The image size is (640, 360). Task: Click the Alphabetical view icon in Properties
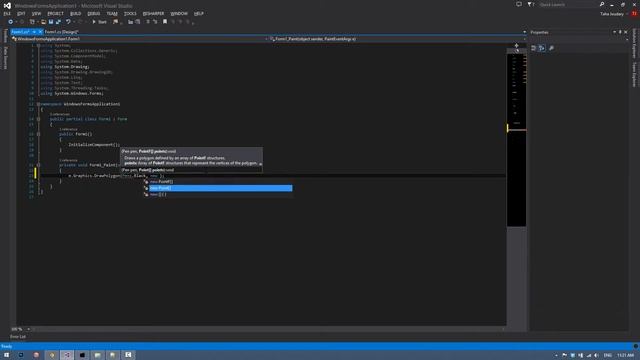coord(542,48)
